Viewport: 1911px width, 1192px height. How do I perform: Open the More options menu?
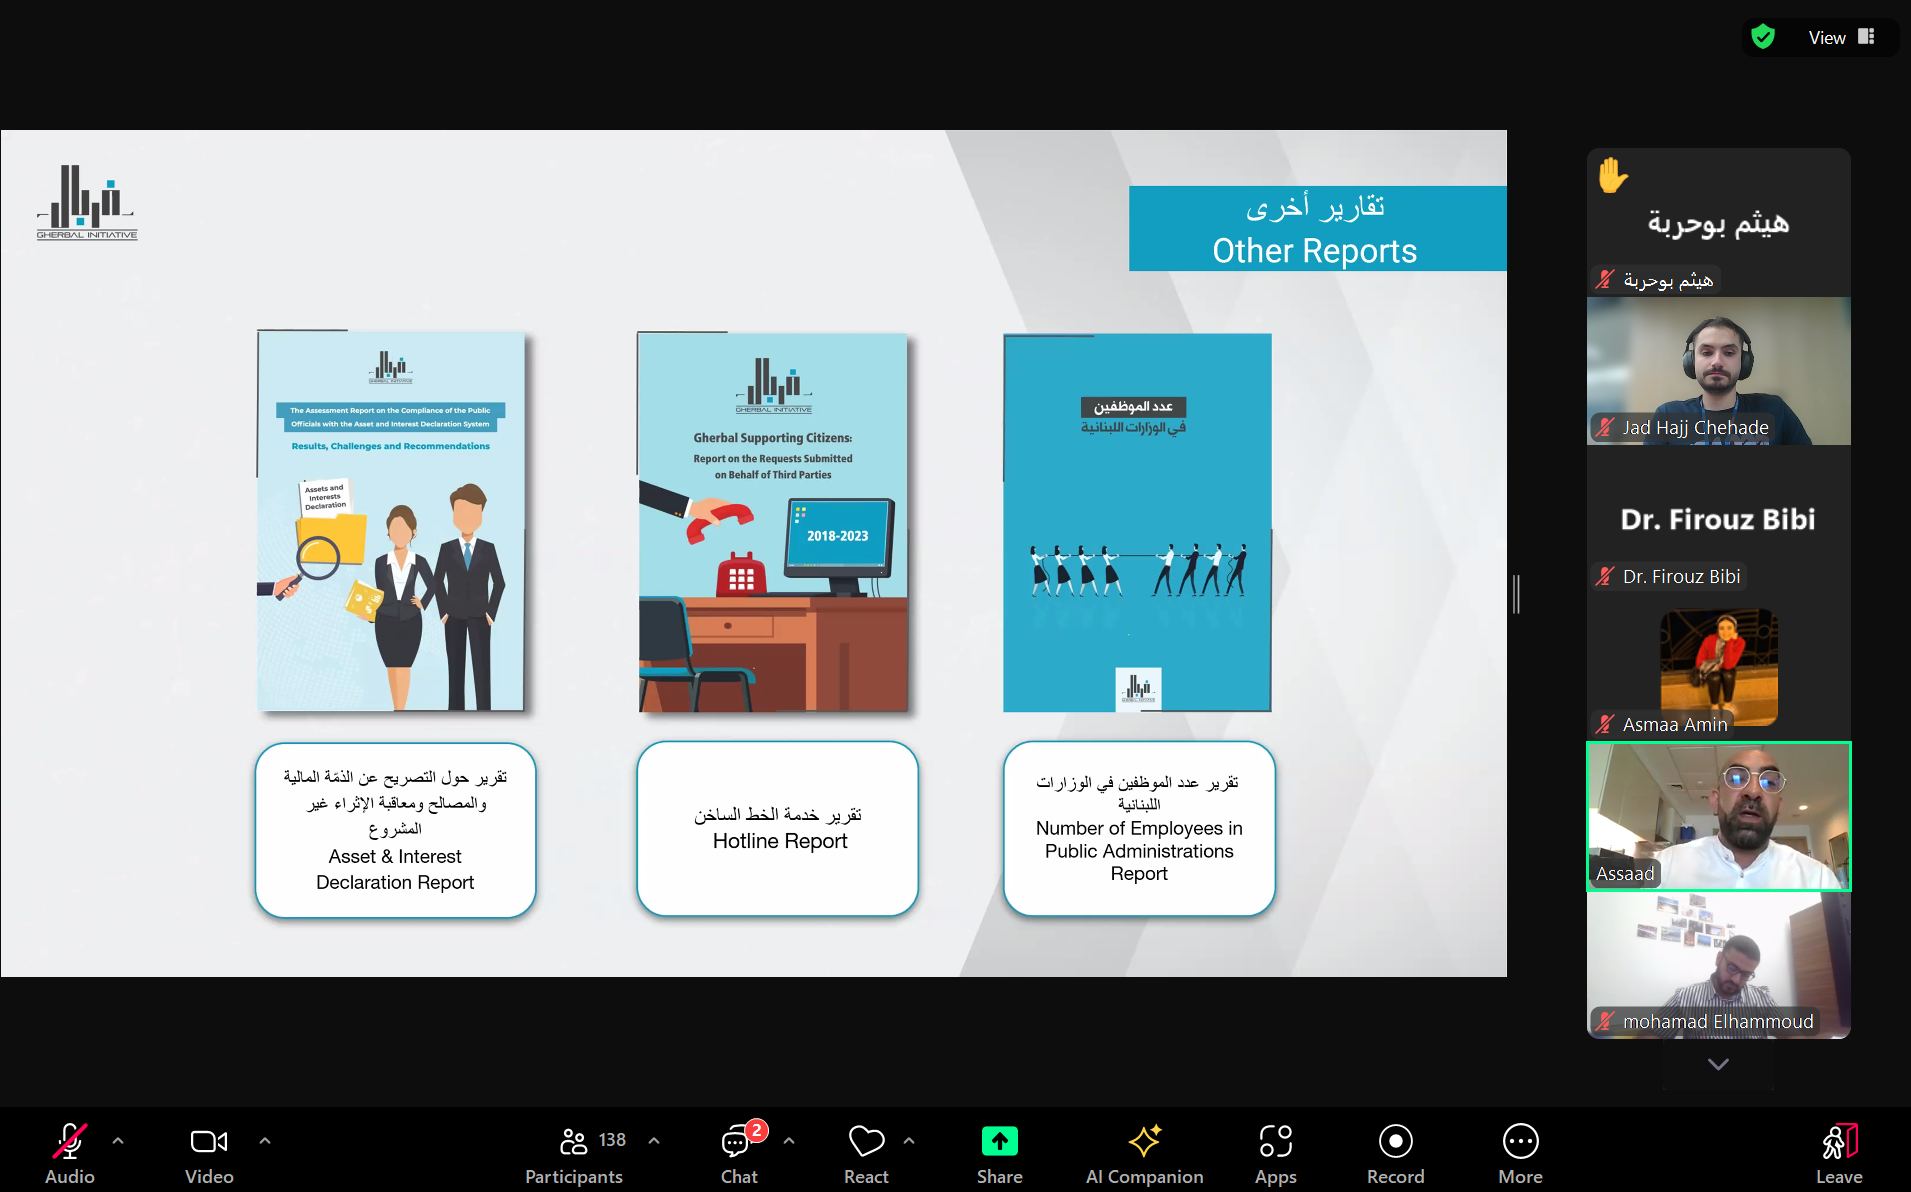pos(1520,1141)
